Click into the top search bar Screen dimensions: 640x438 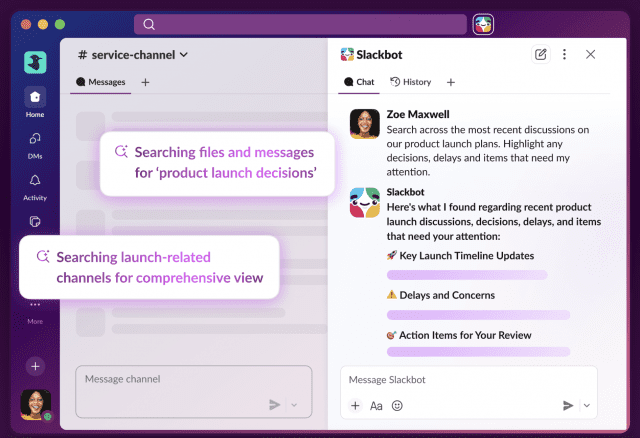click(300, 24)
